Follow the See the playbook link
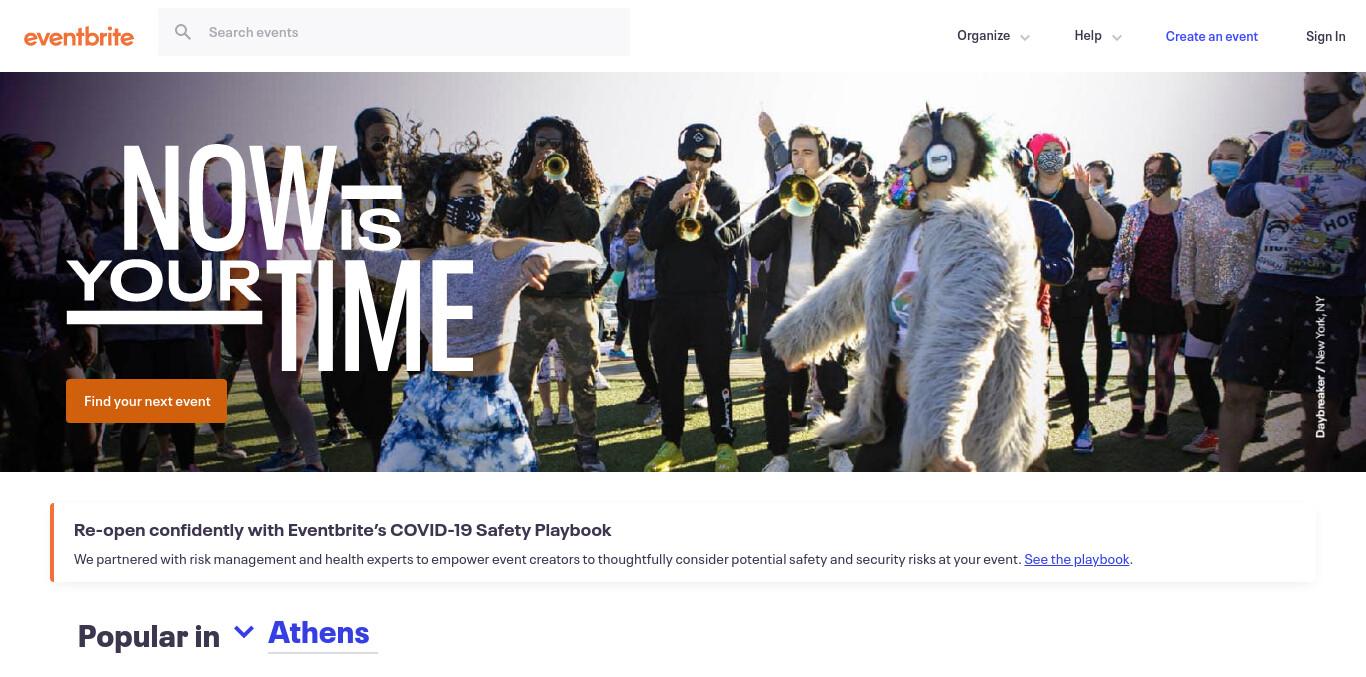The width and height of the screenshot is (1366, 677). (x=1076, y=559)
